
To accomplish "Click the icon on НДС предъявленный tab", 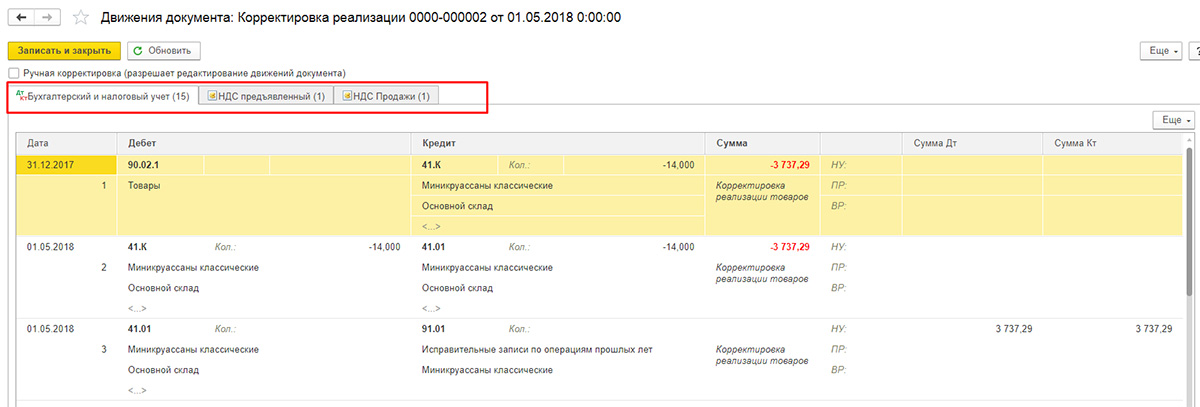I will click(x=211, y=96).
